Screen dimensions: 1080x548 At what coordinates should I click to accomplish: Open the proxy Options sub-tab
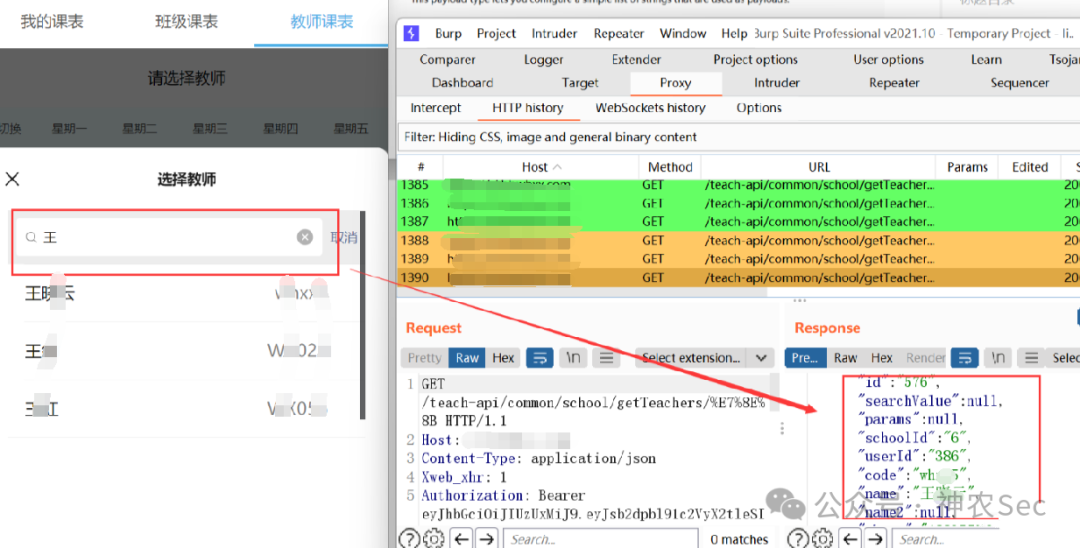click(758, 108)
